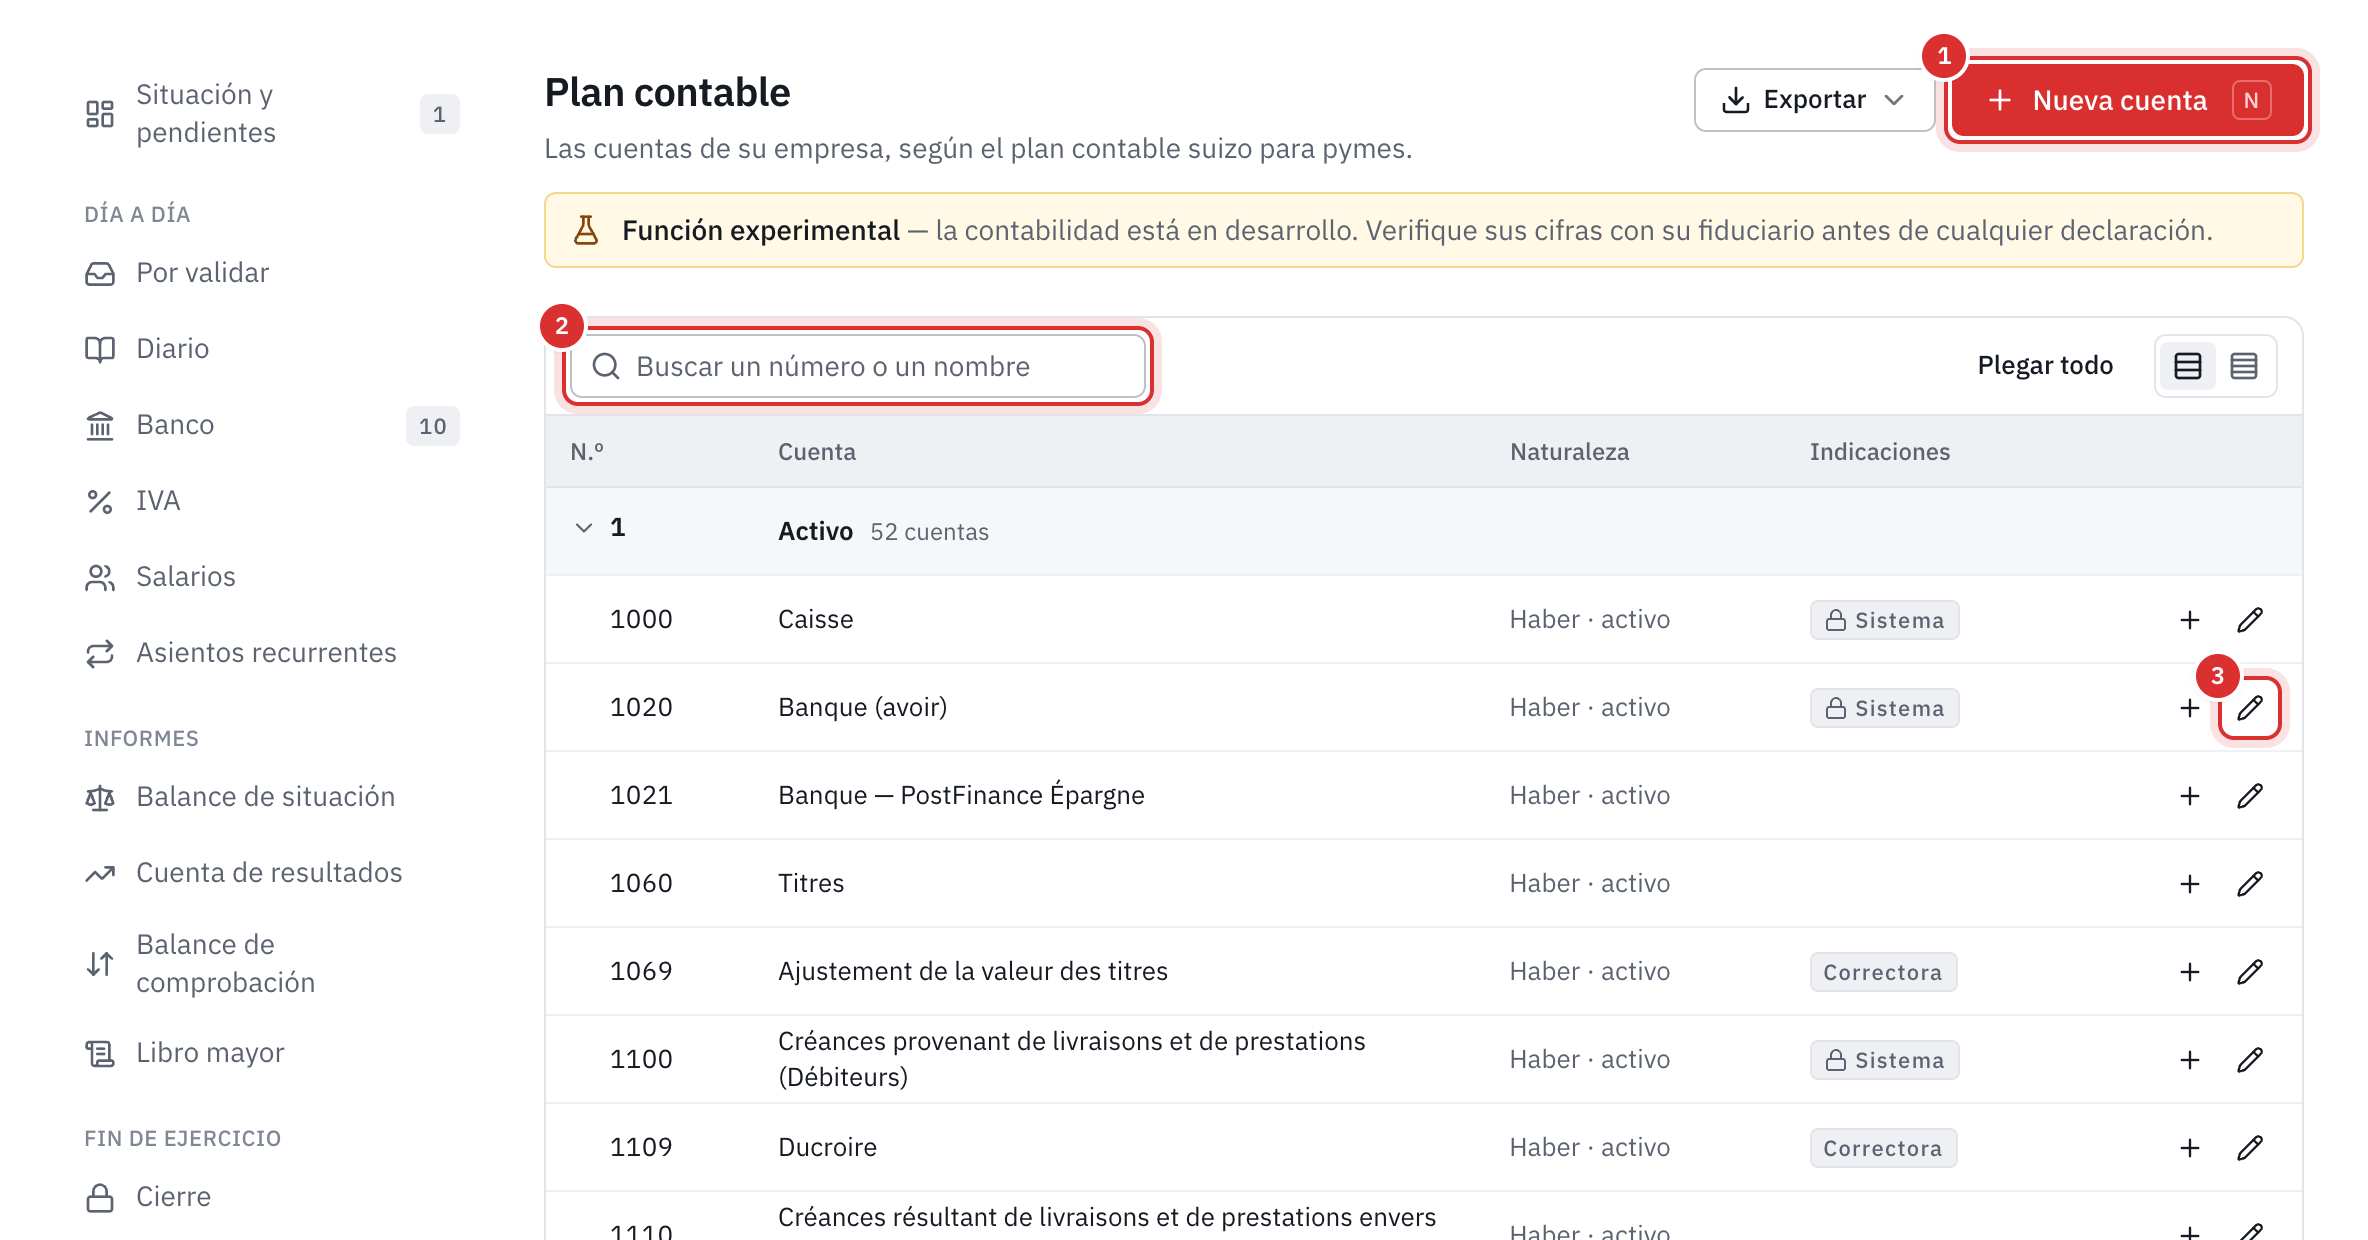Open Asientos recurrentes

(x=271, y=653)
